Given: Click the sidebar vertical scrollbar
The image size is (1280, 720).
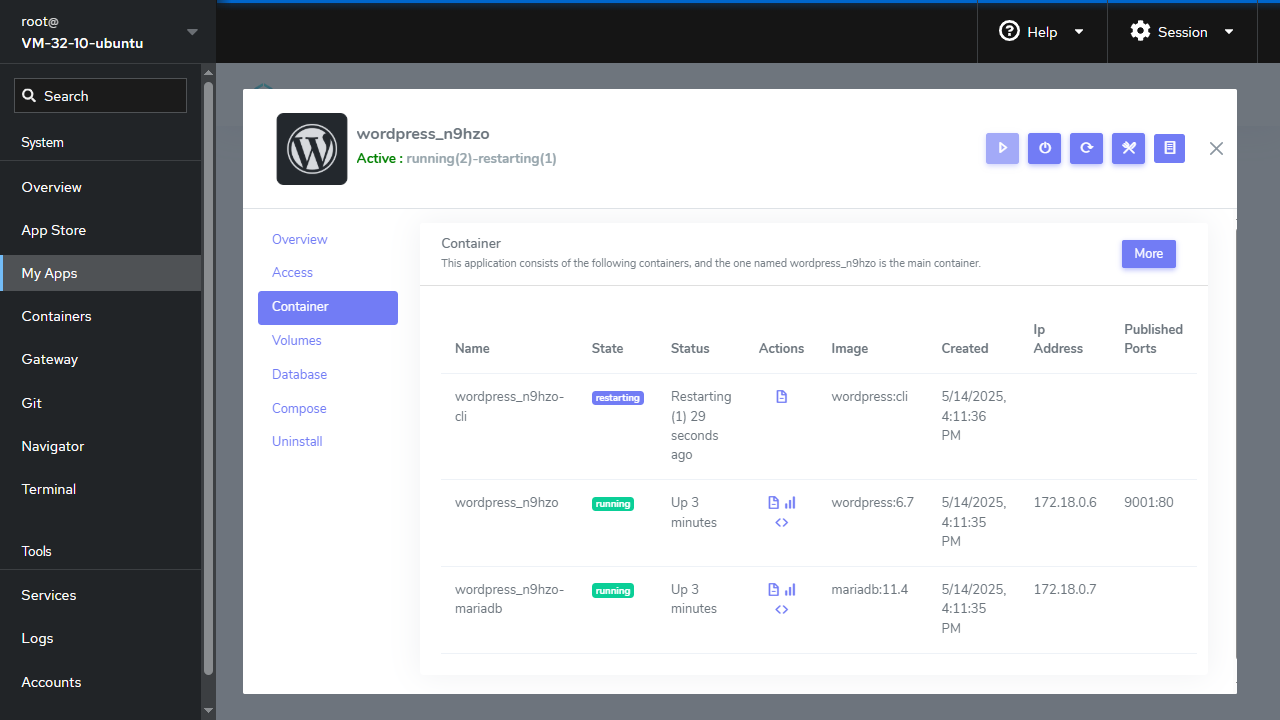Looking at the screenshot, I should coord(208,380).
